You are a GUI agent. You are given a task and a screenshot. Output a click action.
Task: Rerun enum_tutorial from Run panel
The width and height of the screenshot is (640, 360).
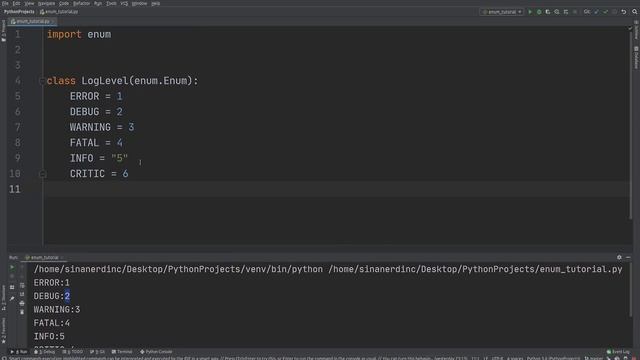click(x=12, y=267)
